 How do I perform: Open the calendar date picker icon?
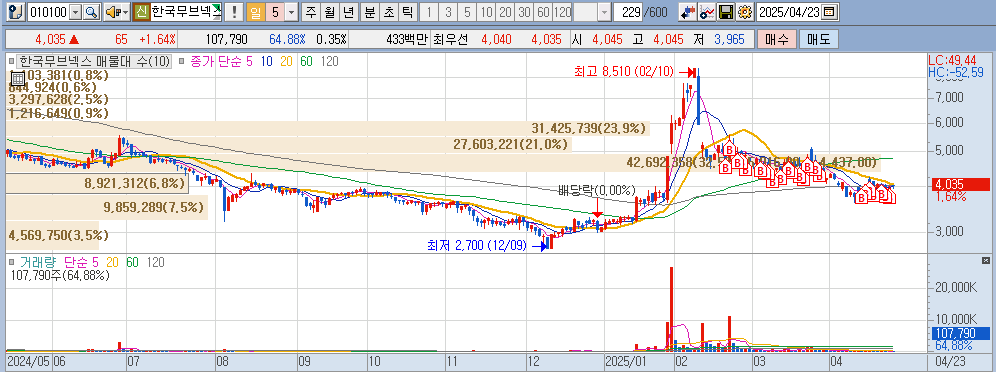[x=828, y=11]
